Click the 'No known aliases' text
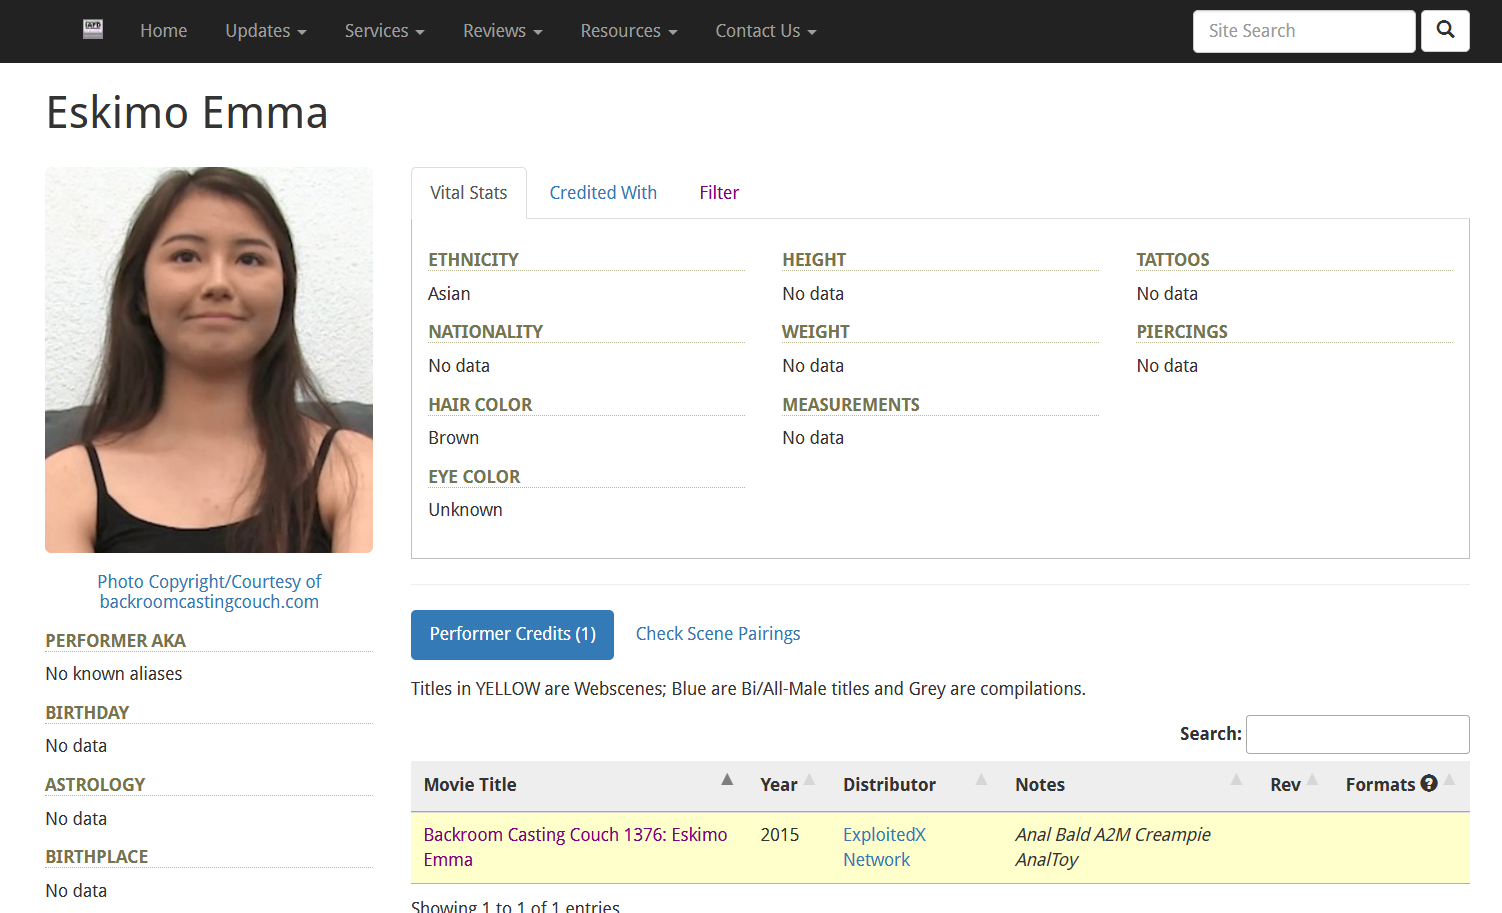1502x913 pixels. click(x=114, y=674)
